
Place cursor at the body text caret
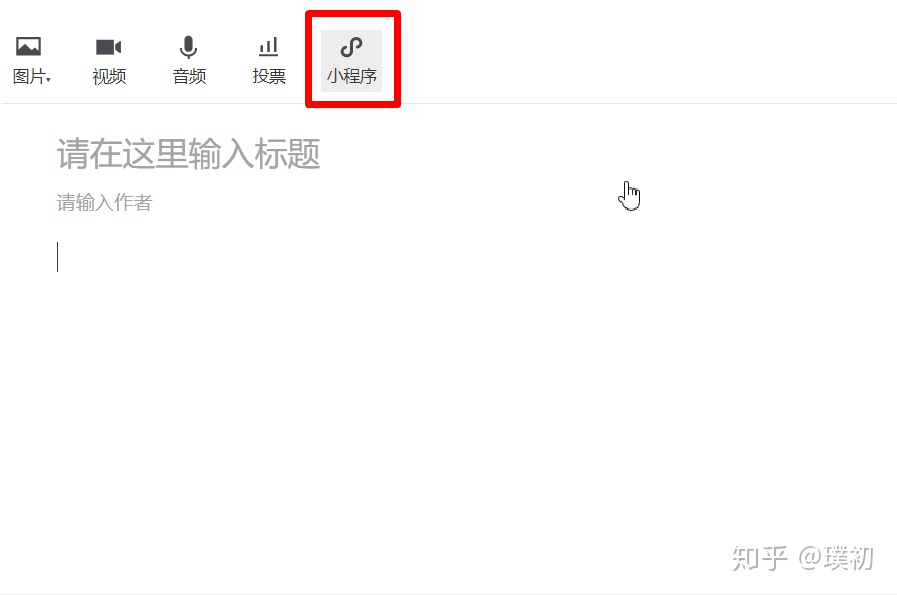[58, 257]
